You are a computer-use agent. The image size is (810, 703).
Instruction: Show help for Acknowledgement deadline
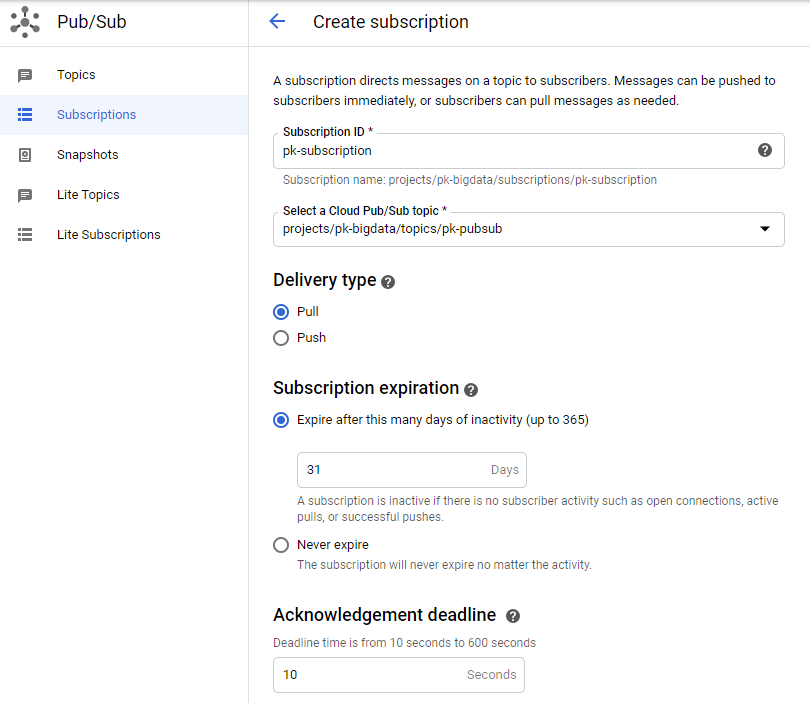click(513, 616)
